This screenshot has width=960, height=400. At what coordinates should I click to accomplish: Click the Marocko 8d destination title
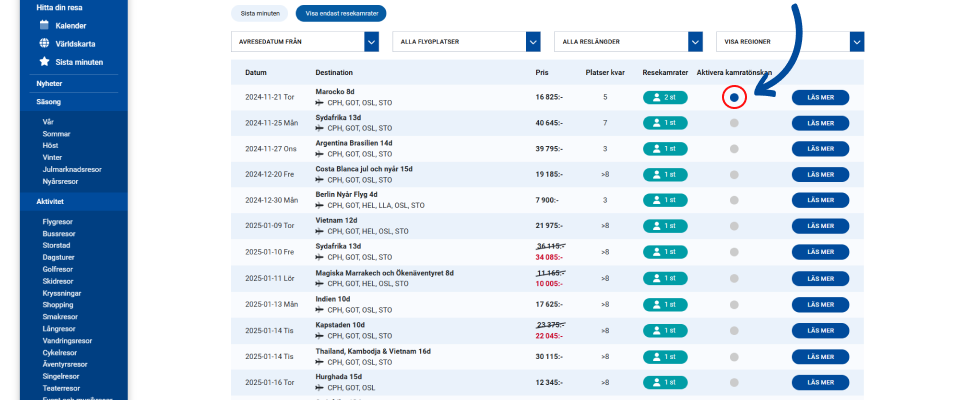(336, 91)
